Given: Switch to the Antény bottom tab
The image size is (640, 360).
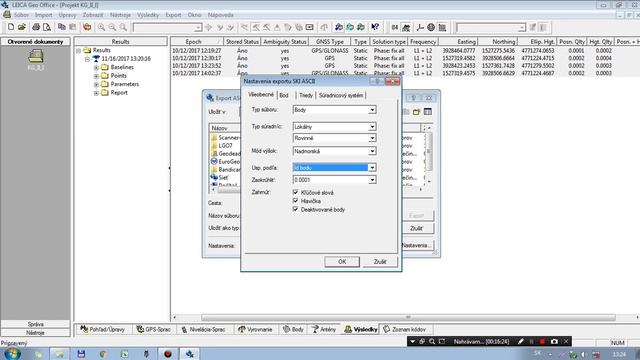Looking at the screenshot, I should (324, 329).
